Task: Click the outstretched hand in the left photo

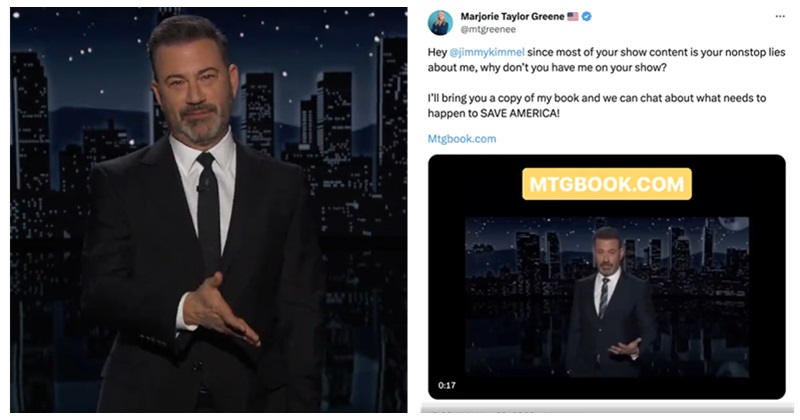Action: [x=219, y=311]
